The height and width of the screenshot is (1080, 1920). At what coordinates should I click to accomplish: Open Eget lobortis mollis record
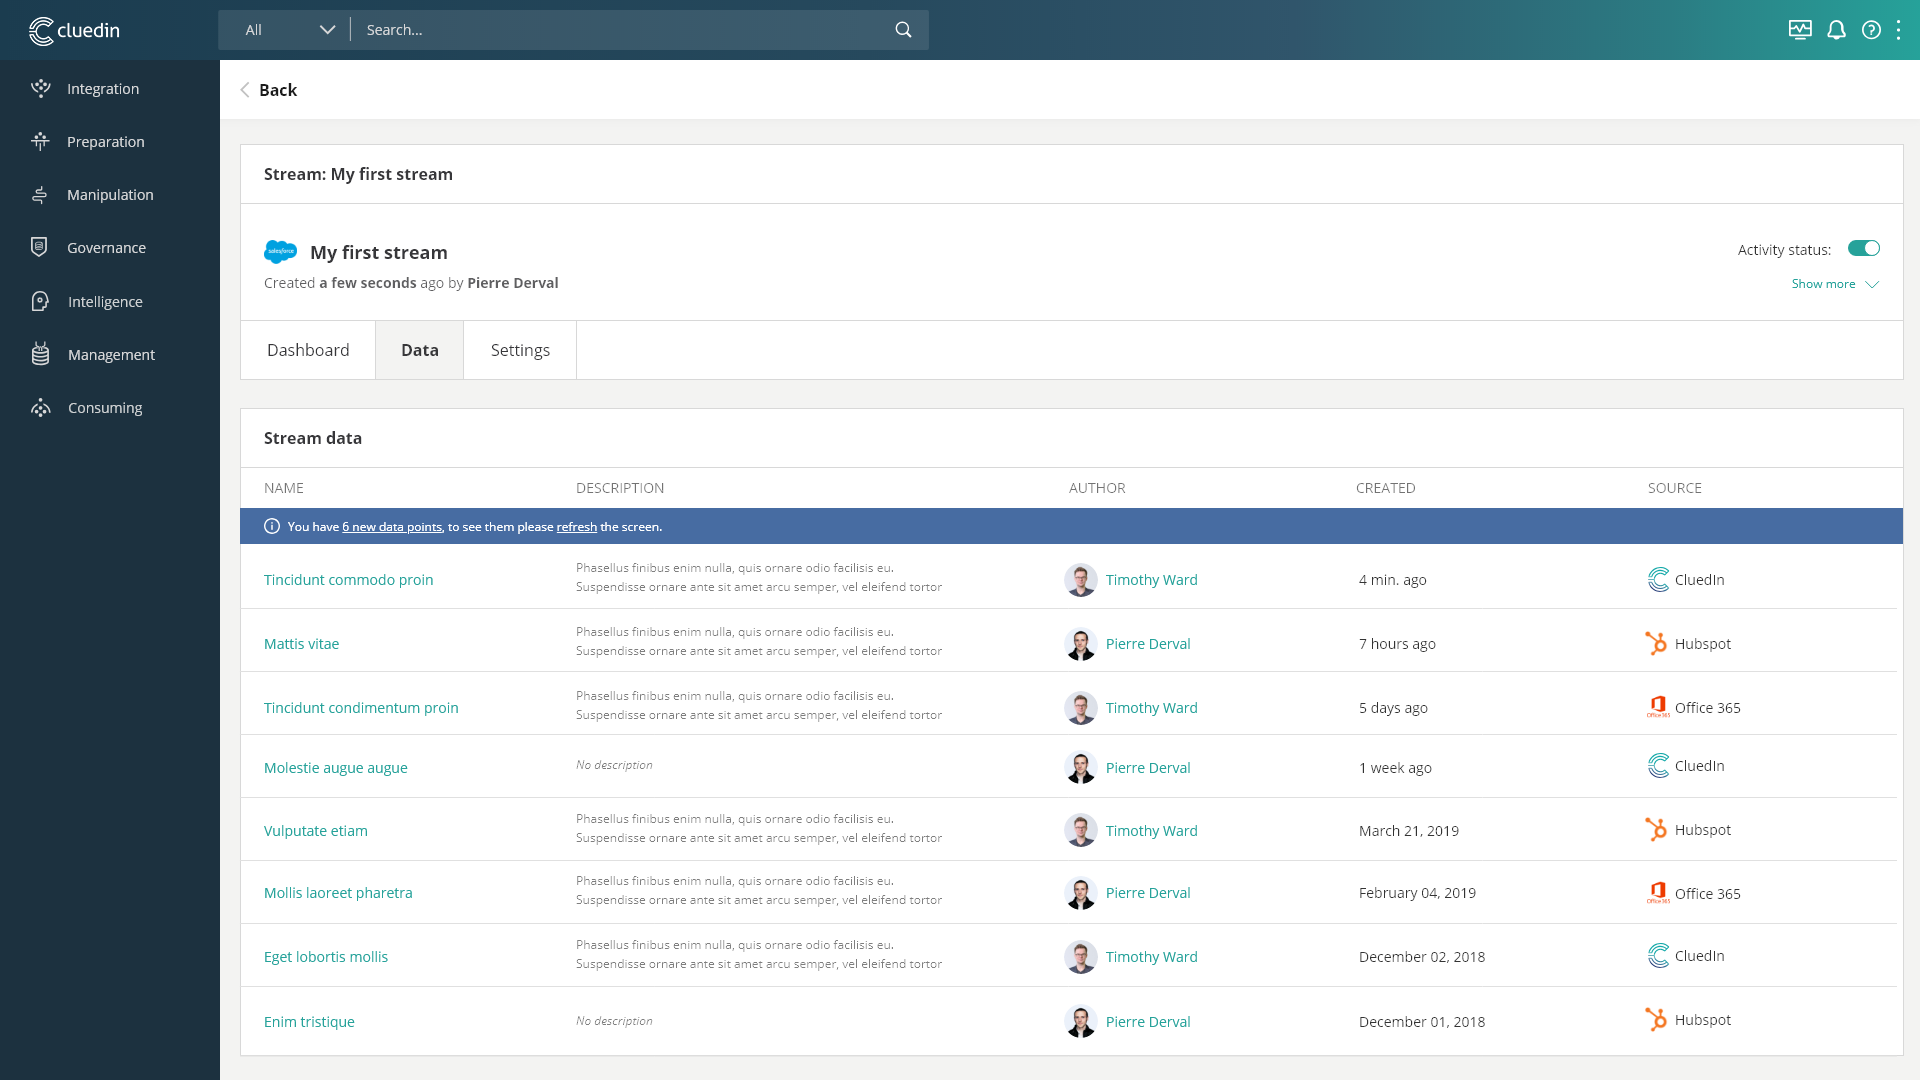click(x=326, y=956)
